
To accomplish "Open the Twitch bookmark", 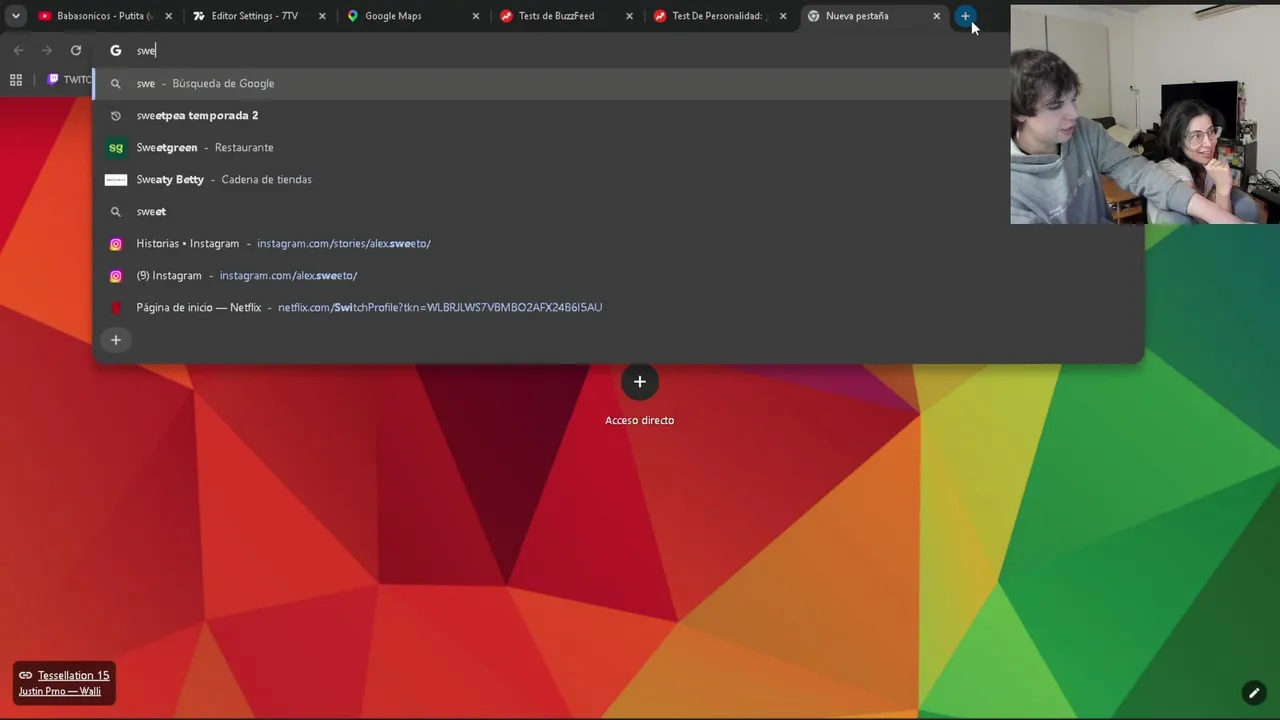I will click(69, 80).
